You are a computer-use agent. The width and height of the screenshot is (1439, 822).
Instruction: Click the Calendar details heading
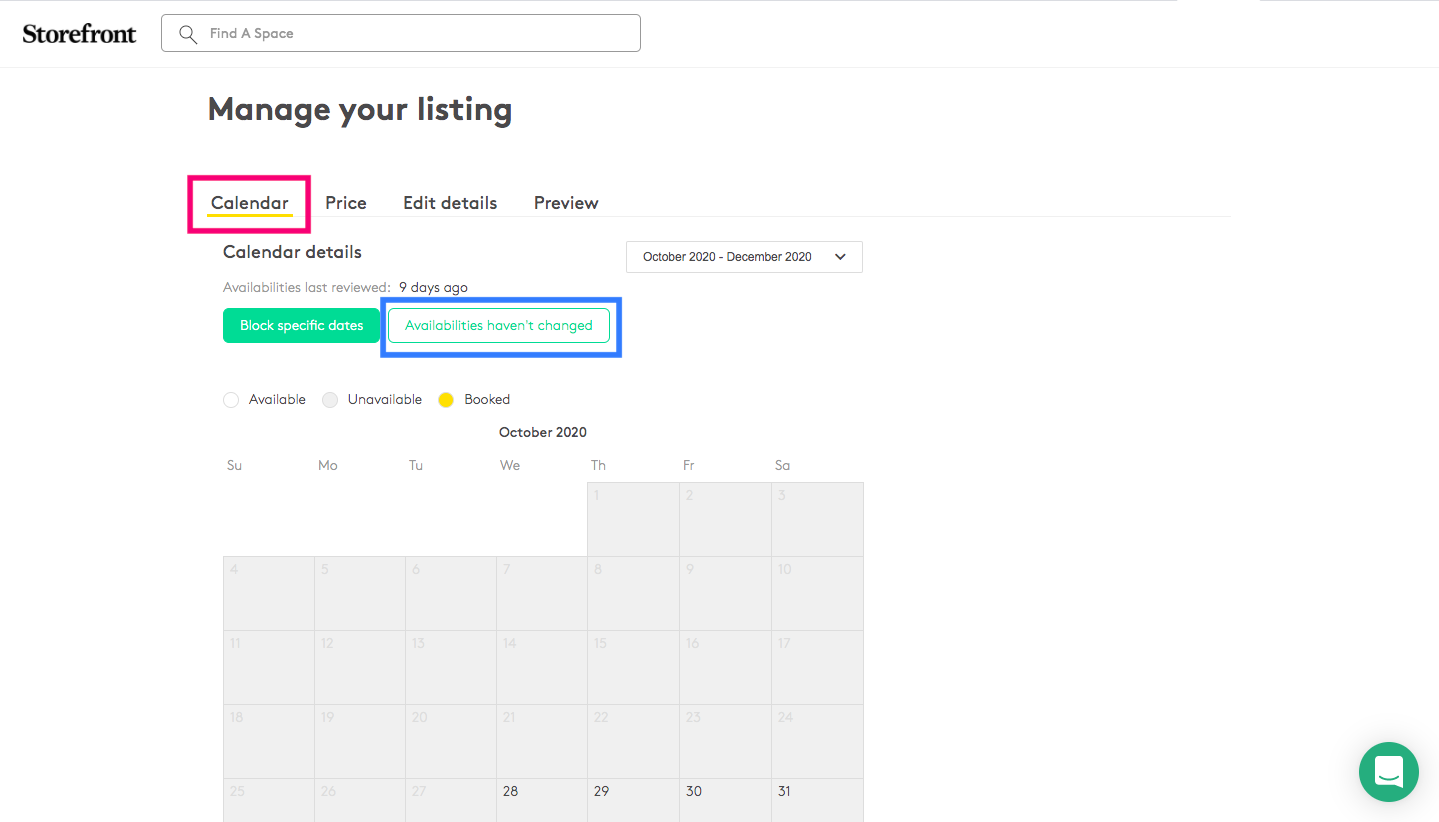point(292,252)
